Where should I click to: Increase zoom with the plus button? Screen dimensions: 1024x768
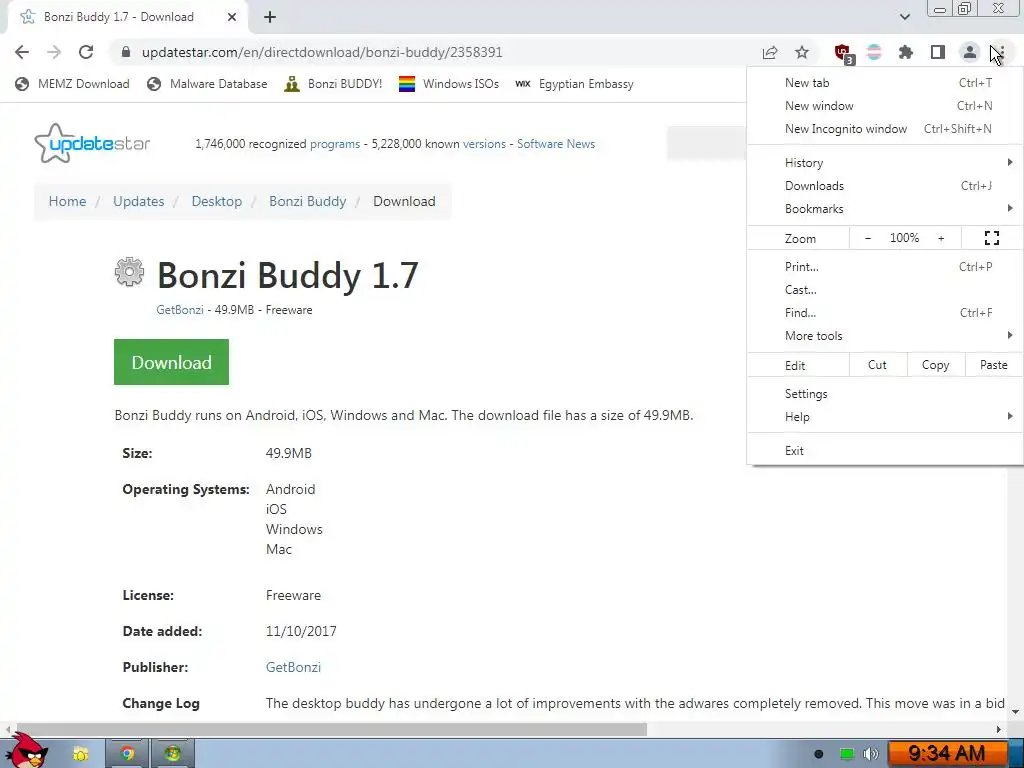[x=941, y=238]
